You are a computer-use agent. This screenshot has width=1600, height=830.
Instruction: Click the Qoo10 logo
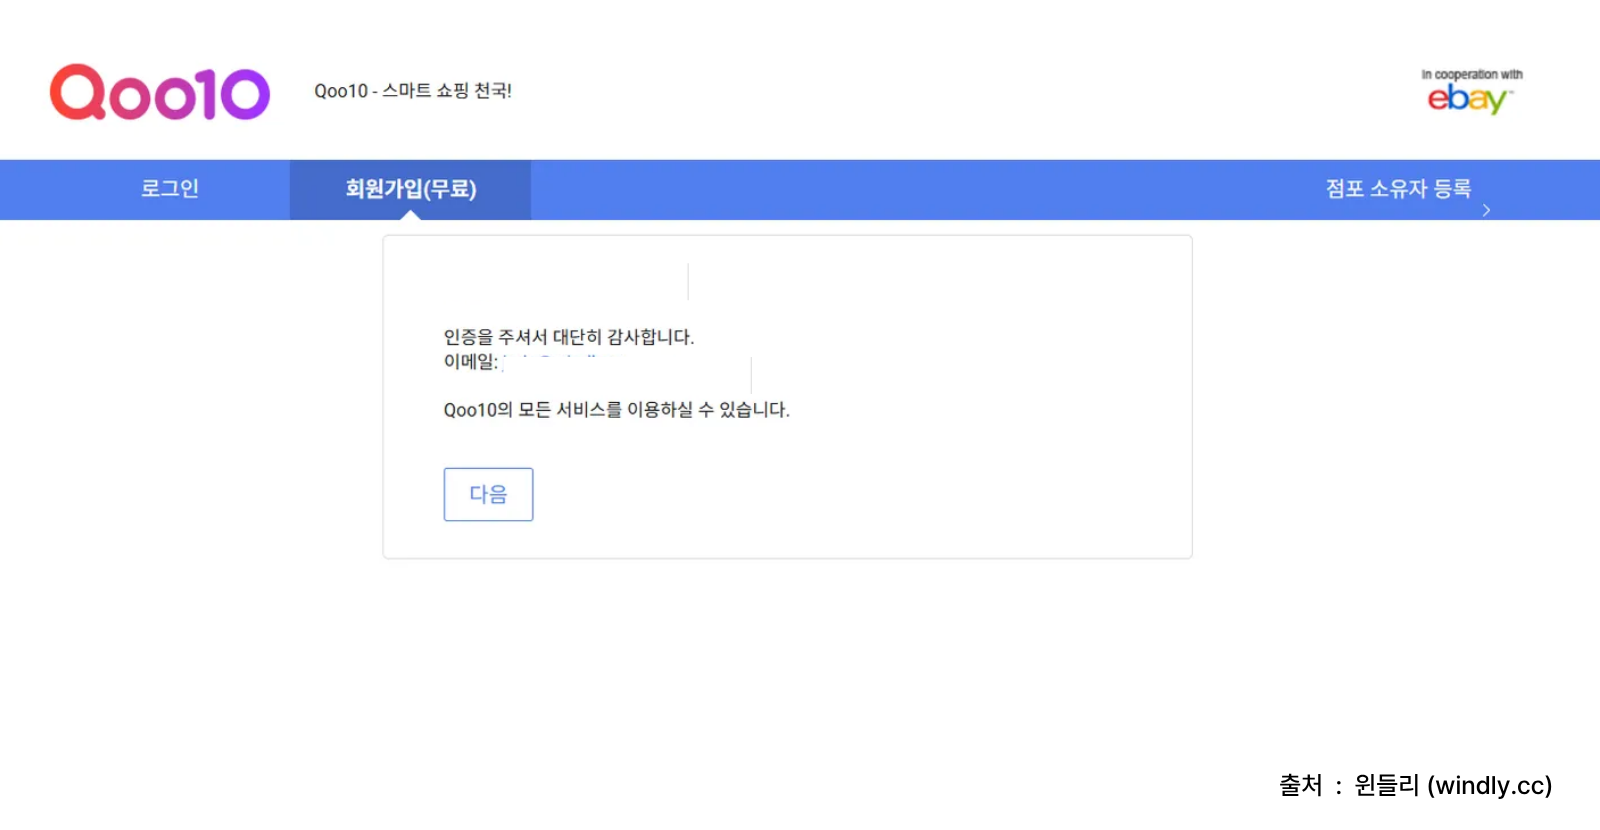click(x=160, y=92)
